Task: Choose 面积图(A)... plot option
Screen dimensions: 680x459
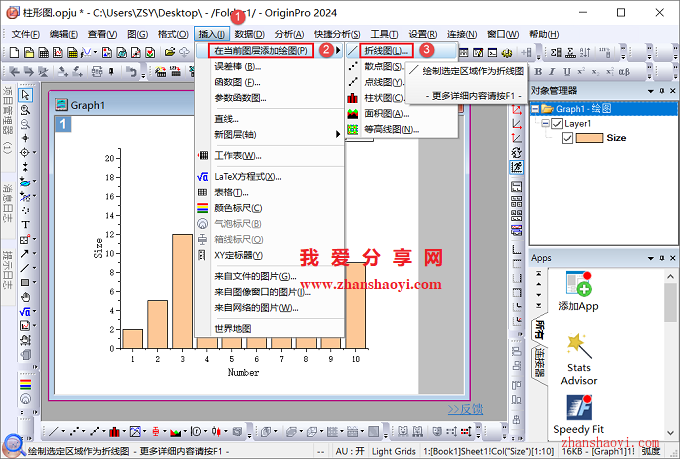Action: click(x=401, y=113)
